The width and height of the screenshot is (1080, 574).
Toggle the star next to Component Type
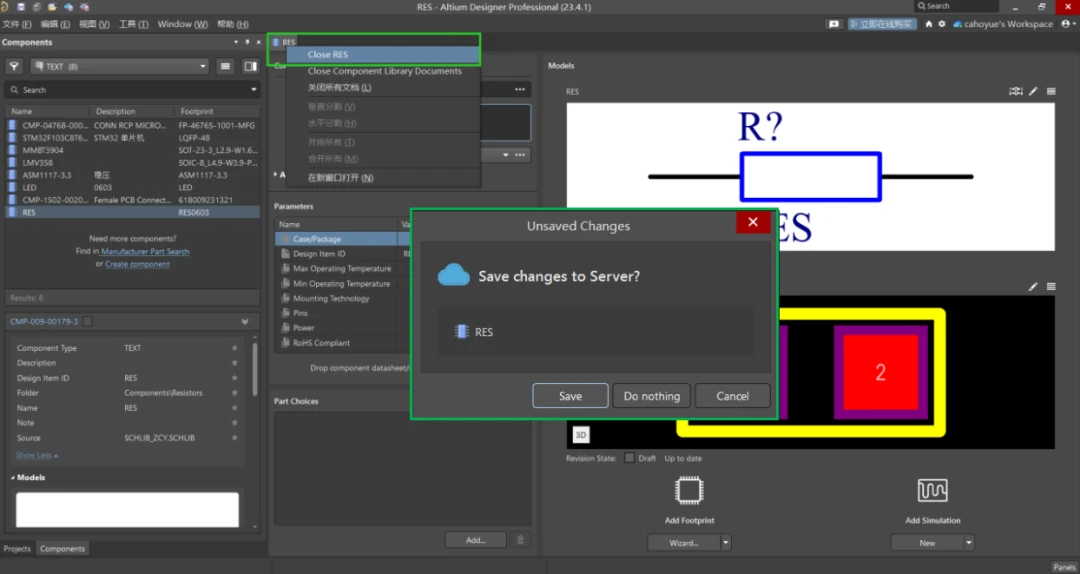(x=234, y=348)
